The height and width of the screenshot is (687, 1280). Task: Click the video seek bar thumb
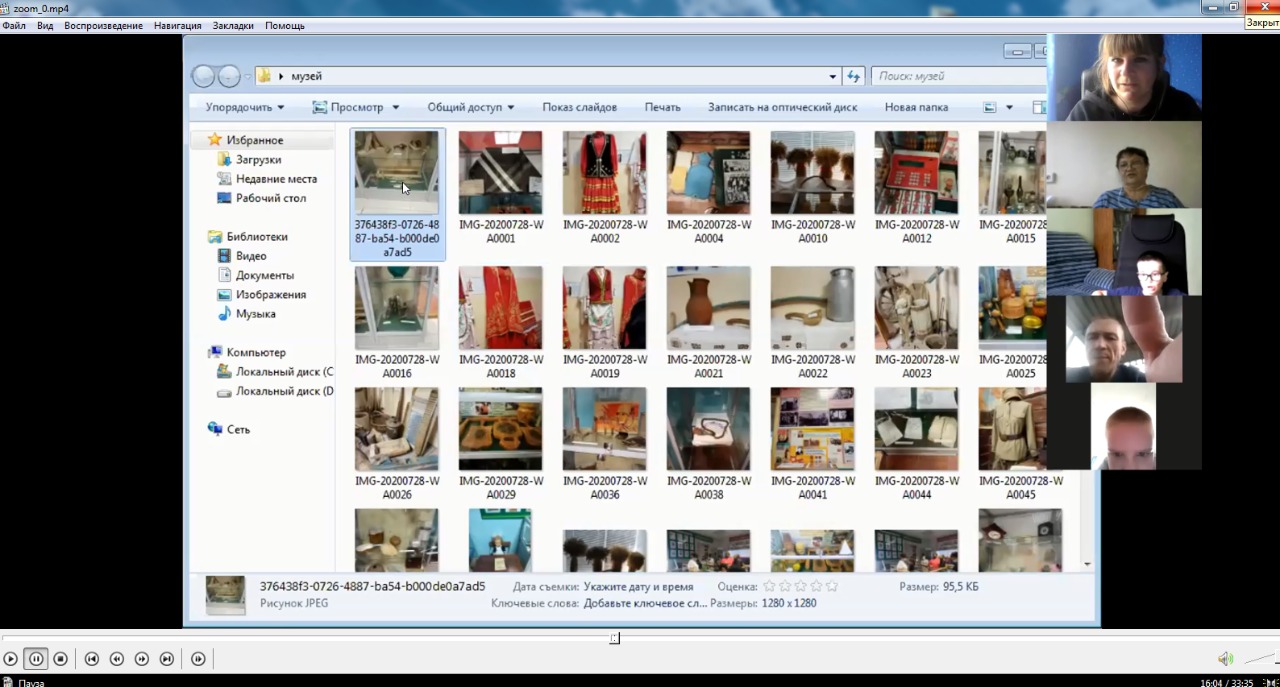(614, 638)
